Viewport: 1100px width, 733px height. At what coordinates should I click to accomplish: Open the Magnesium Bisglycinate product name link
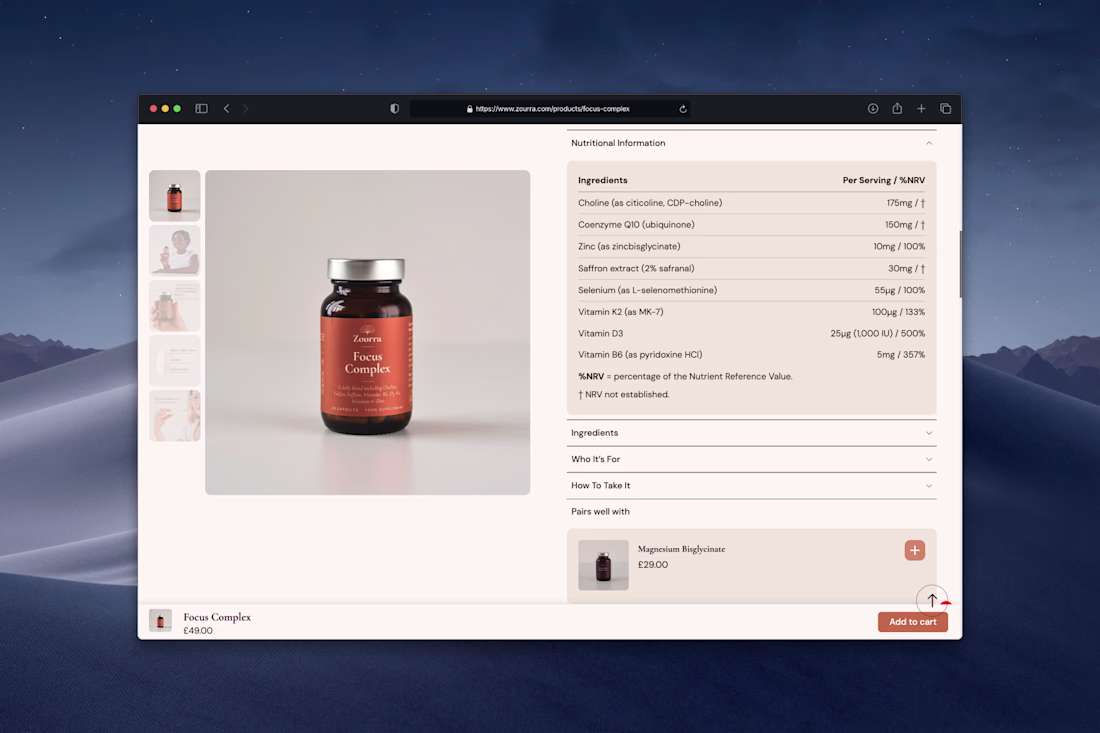tap(681, 549)
